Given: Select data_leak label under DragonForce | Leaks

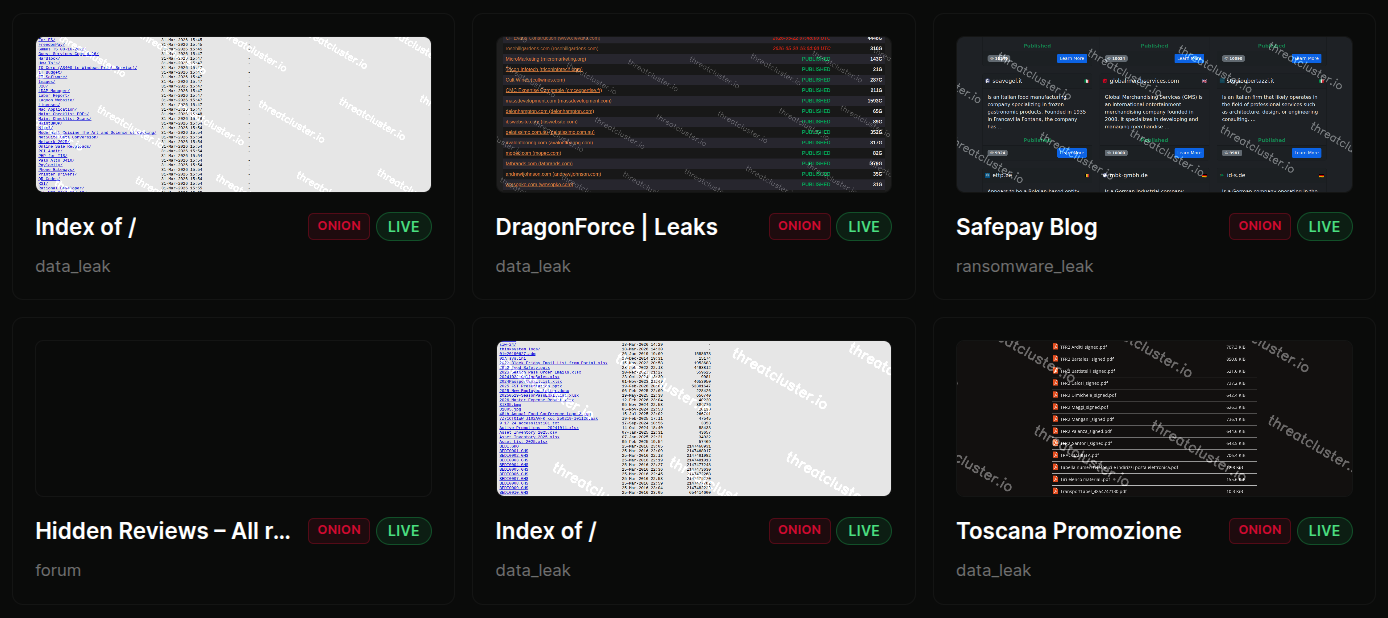Looking at the screenshot, I should click(x=534, y=266).
